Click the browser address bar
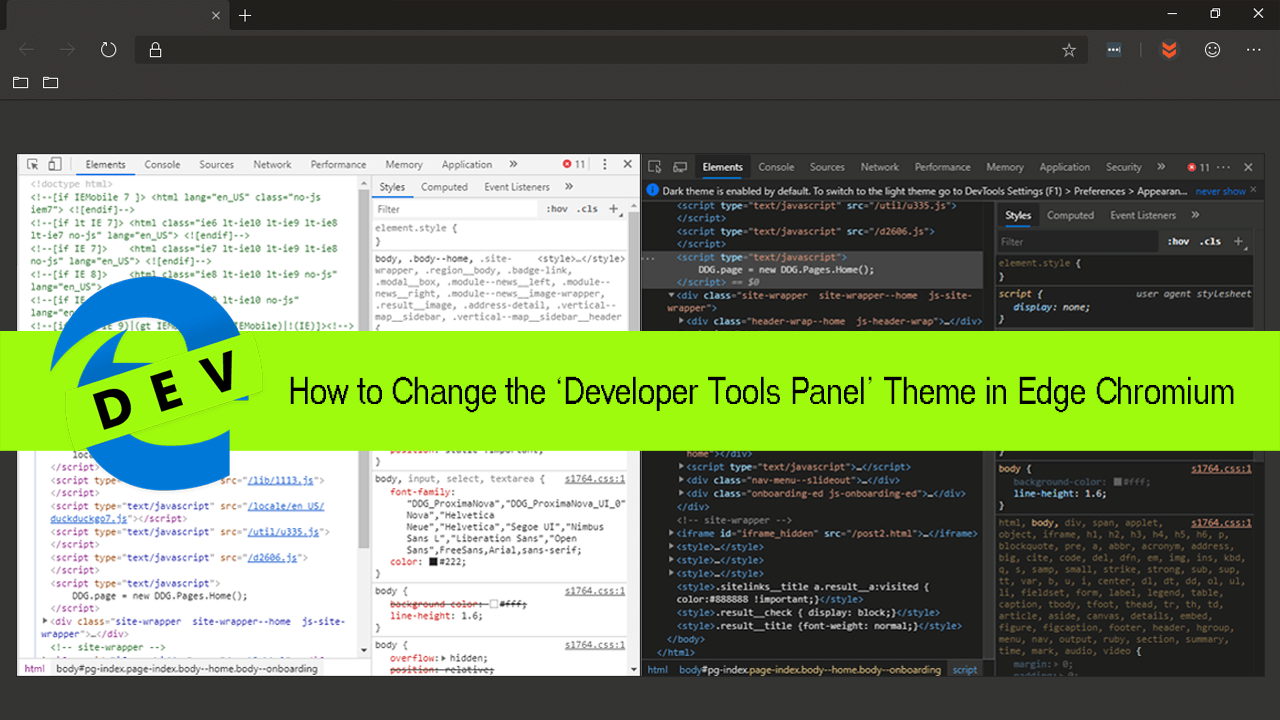The height and width of the screenshot is (720, 1280). pyautogui.click(x=610, y=50)
